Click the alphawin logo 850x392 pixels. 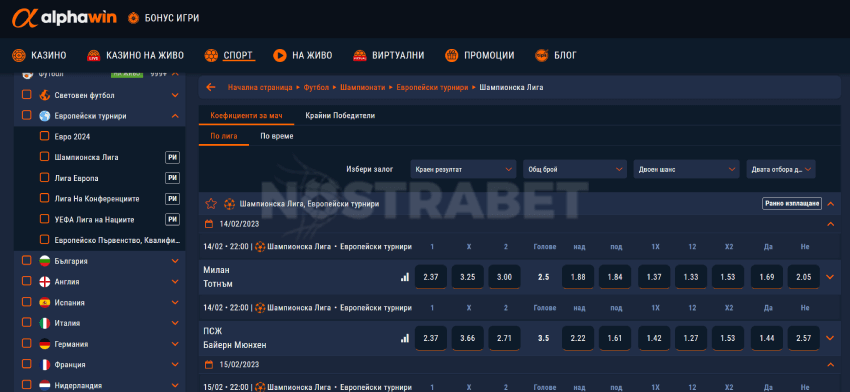coord(65,18)
